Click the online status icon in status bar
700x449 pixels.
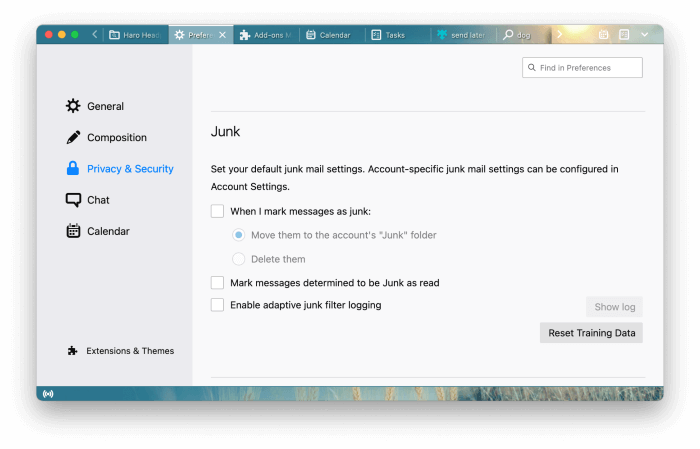[x=48, y=394]
